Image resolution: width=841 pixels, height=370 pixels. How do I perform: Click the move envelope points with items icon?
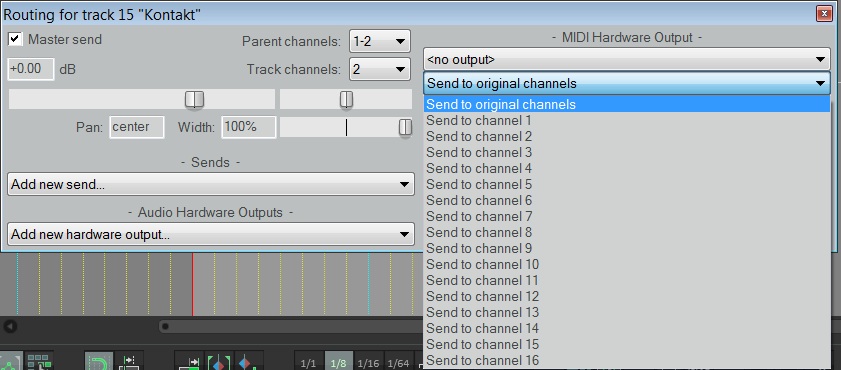(x=129, y=361)
